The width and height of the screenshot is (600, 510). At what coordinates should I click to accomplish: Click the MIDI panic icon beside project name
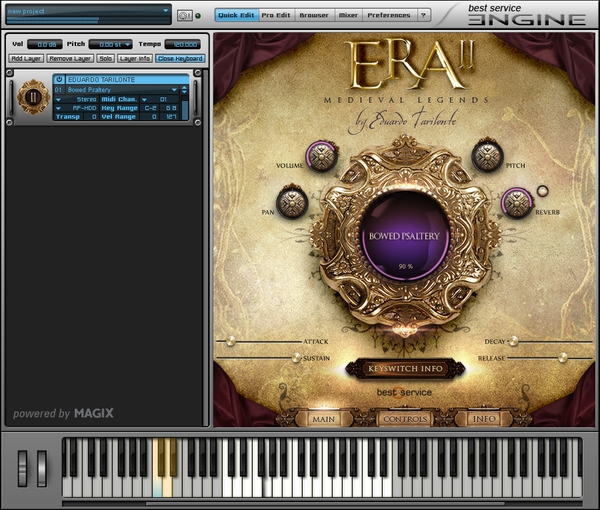click(184, 15)
